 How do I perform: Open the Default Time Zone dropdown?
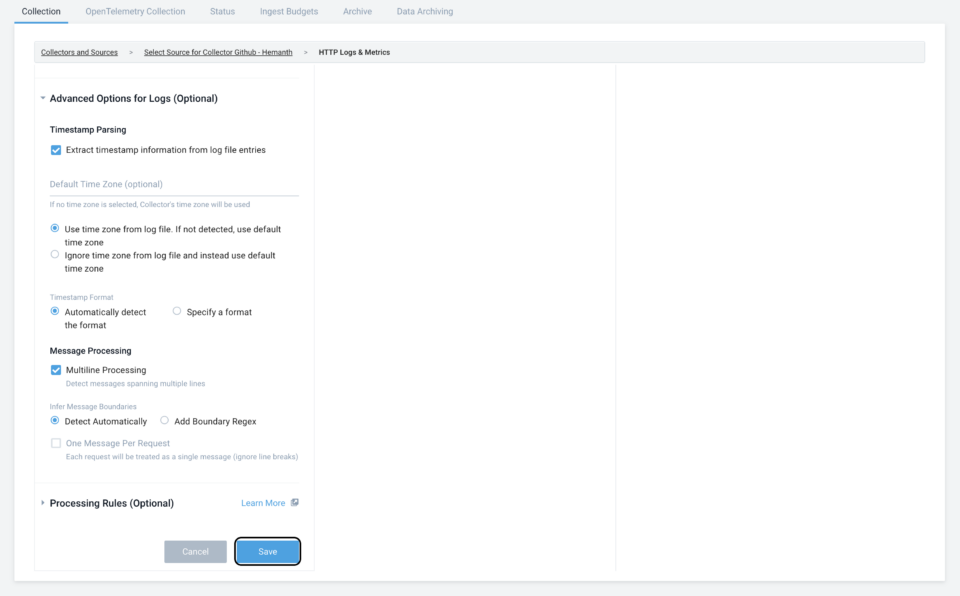(x=174, y=186)
